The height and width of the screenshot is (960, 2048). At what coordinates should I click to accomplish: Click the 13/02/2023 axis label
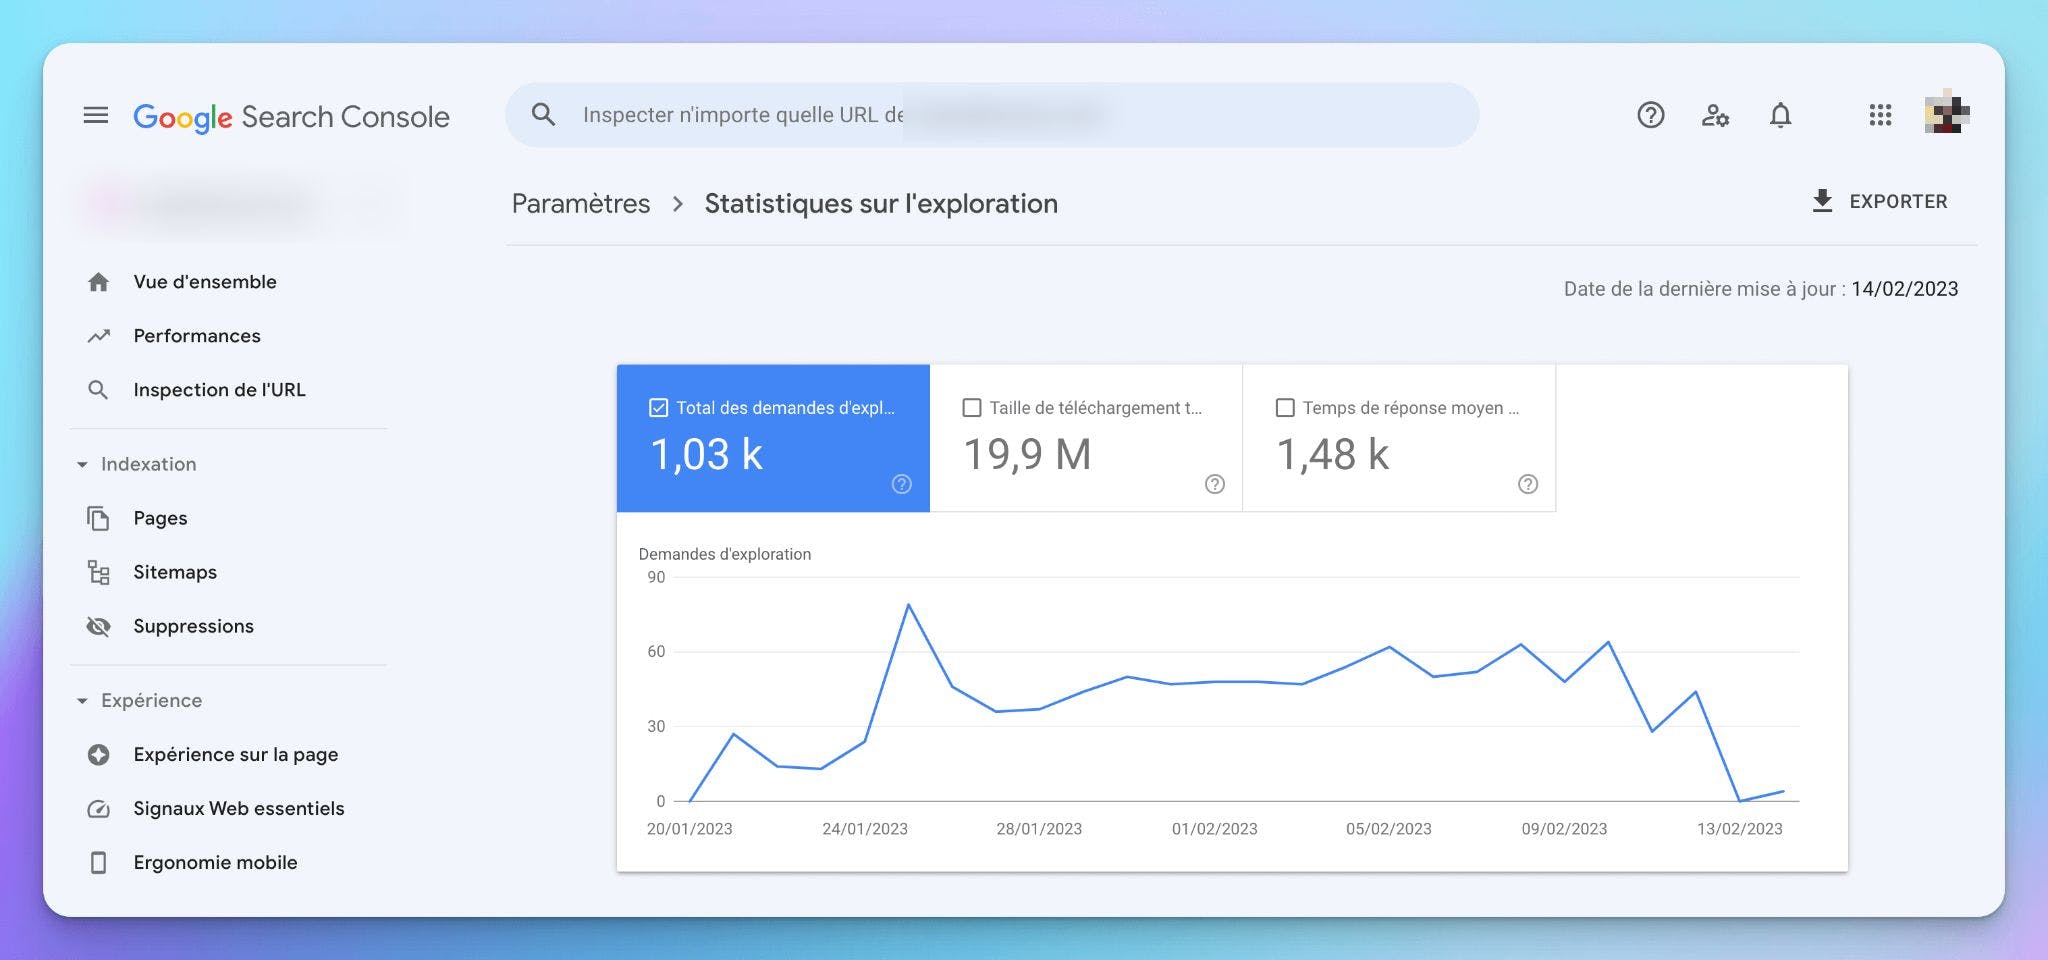coord(1739,829)
